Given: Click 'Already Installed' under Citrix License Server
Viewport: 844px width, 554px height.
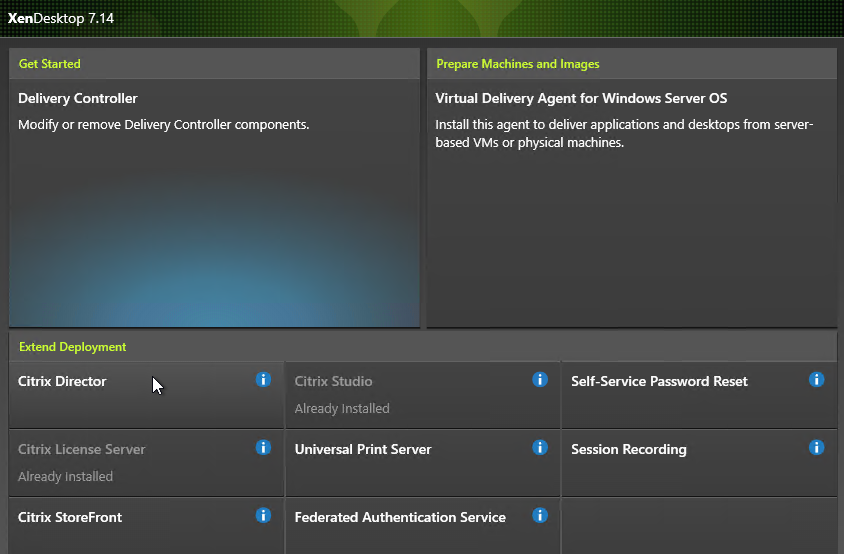Looking at the screenshot, I should (65, 476).
